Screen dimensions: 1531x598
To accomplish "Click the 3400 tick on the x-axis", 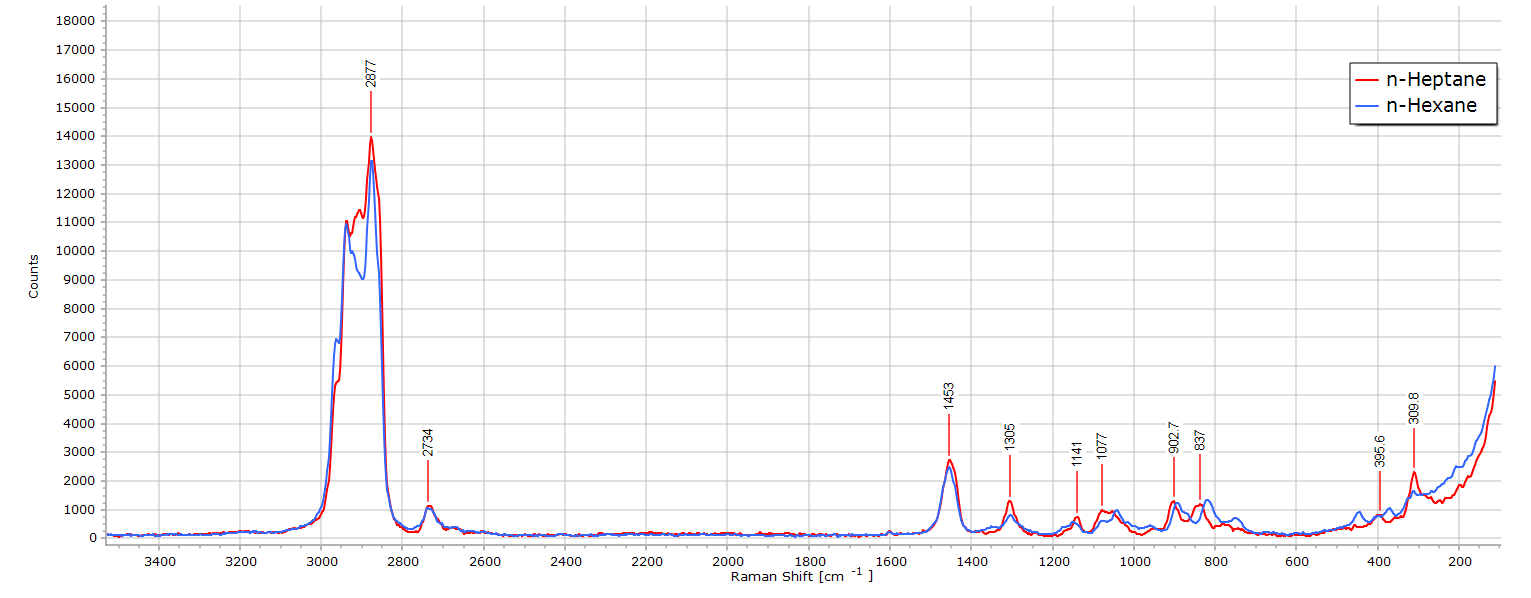I will [159, 563].
